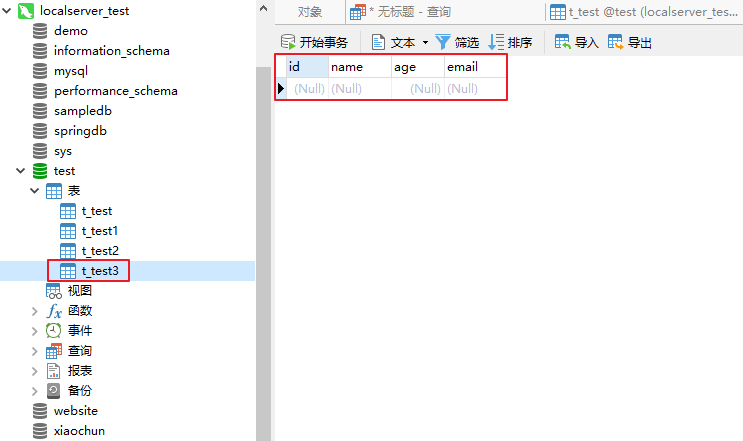
Task: Select the t_test2 table icon
Action: click(x=68, y=251)
